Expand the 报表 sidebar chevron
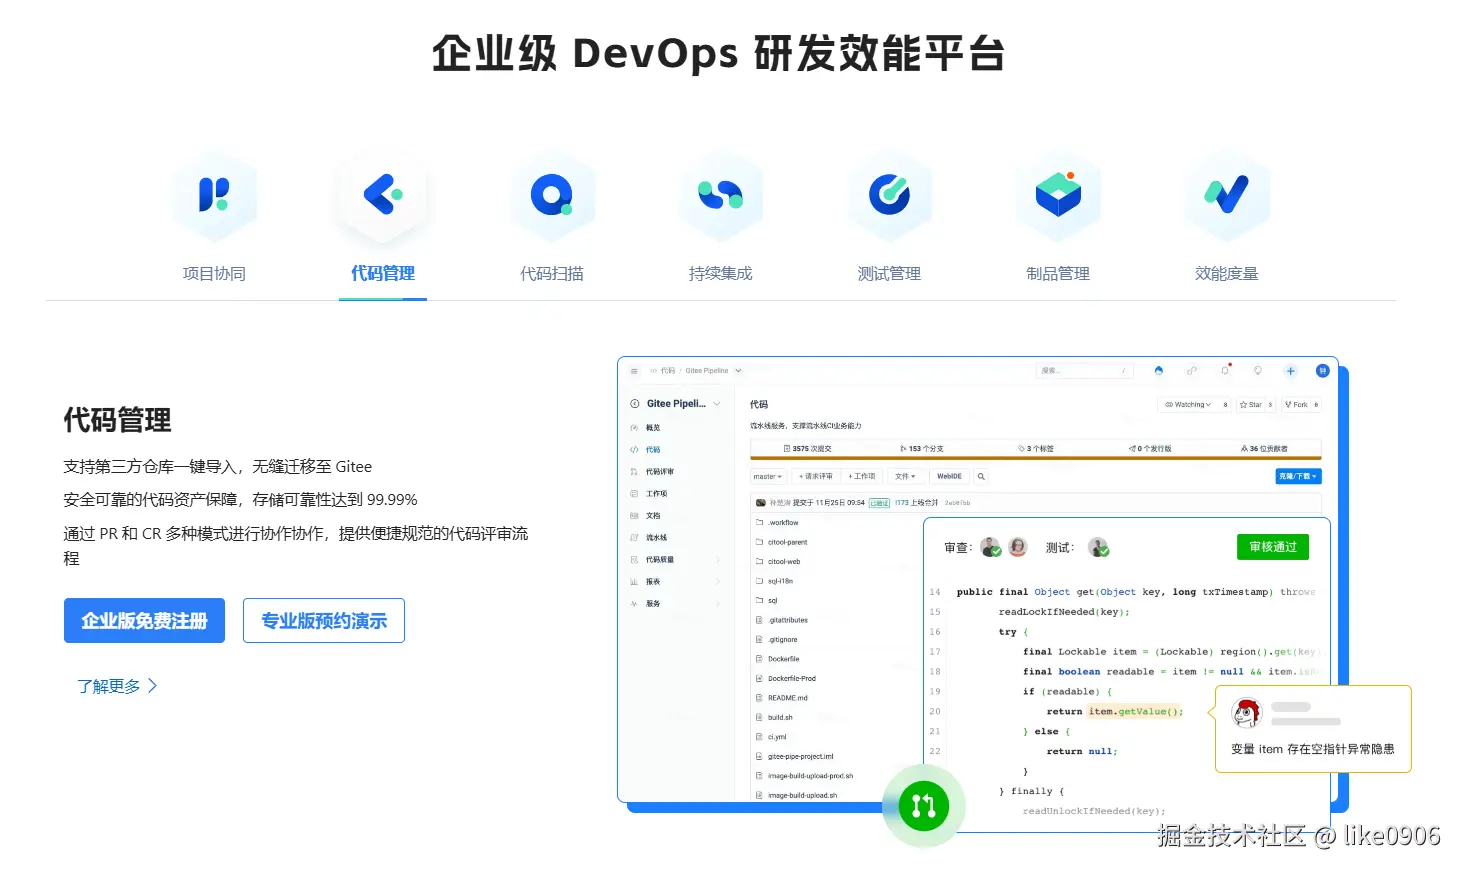This screenshot has width=1464, height=873. 718,582
